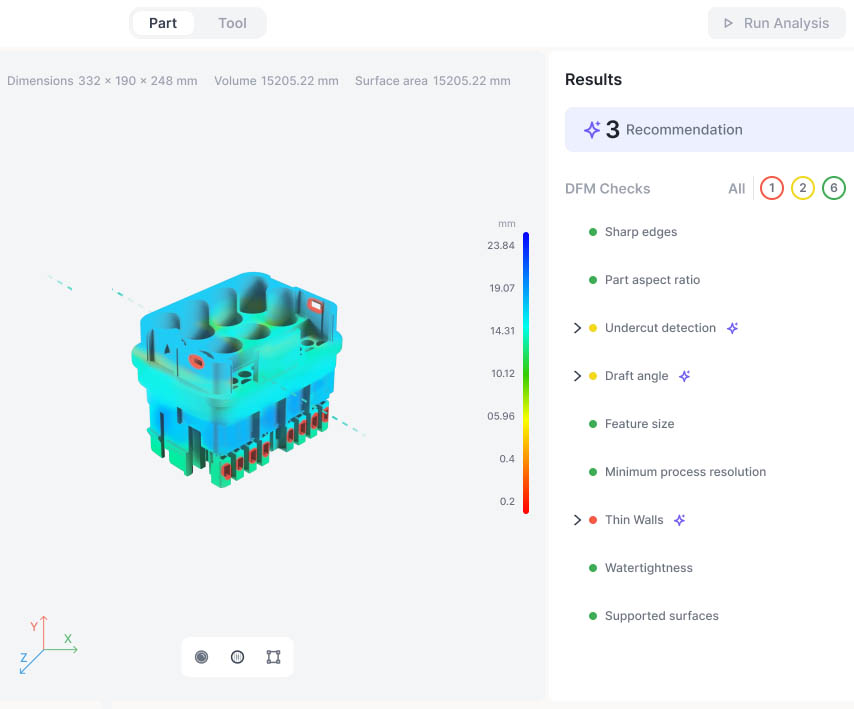The height and width of the screenshot is (709, 854).
Task: Click the striped circle view mode icon
Action: 237,657
